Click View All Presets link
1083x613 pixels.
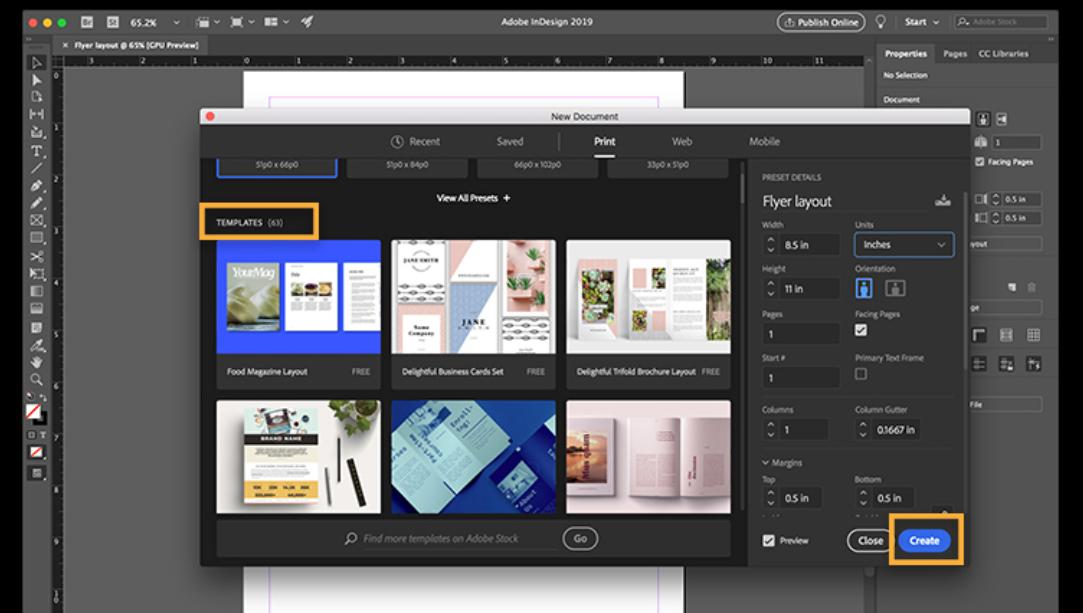pyautogui.click(x=473, y=198)
